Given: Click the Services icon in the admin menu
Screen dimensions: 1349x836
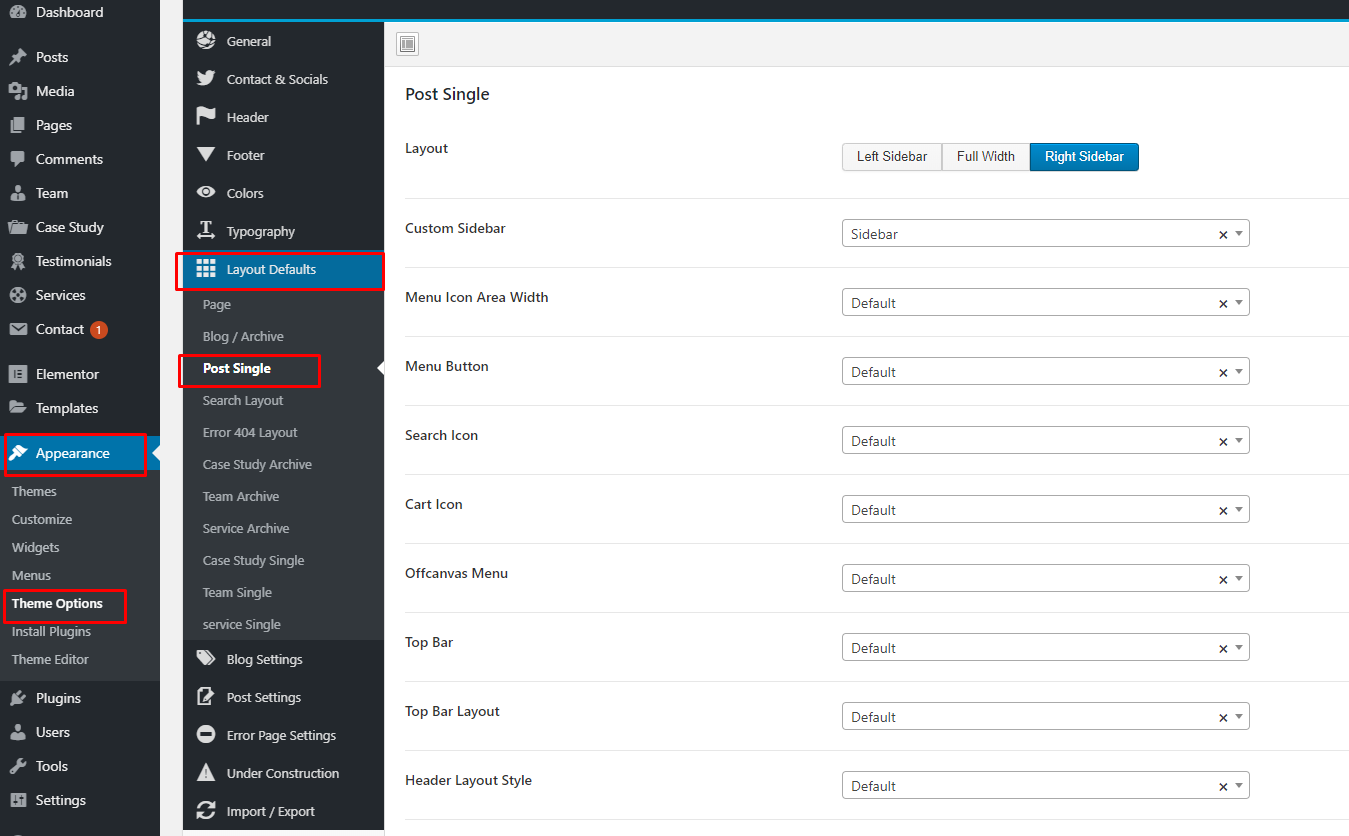Looking at the screenshot, I should coord(18,295).
